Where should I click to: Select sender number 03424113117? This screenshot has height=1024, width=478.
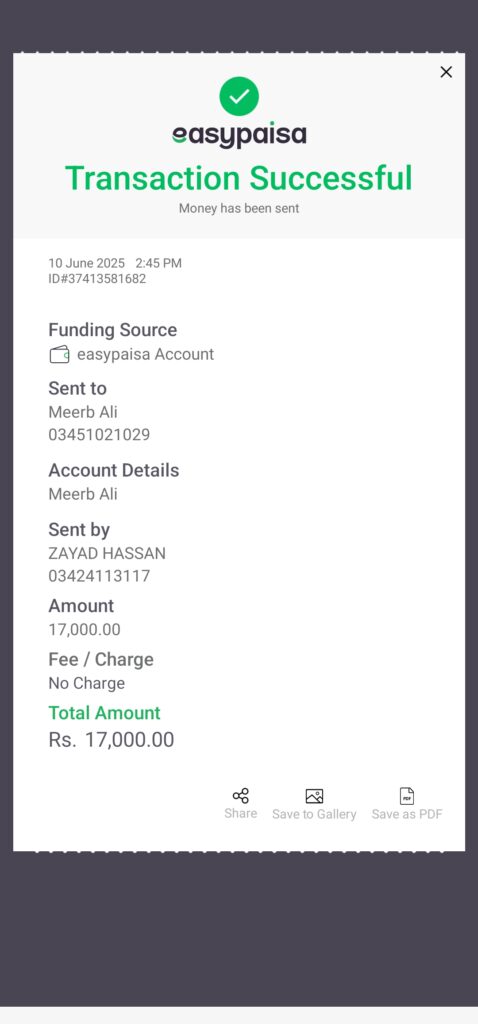(99, 575)
